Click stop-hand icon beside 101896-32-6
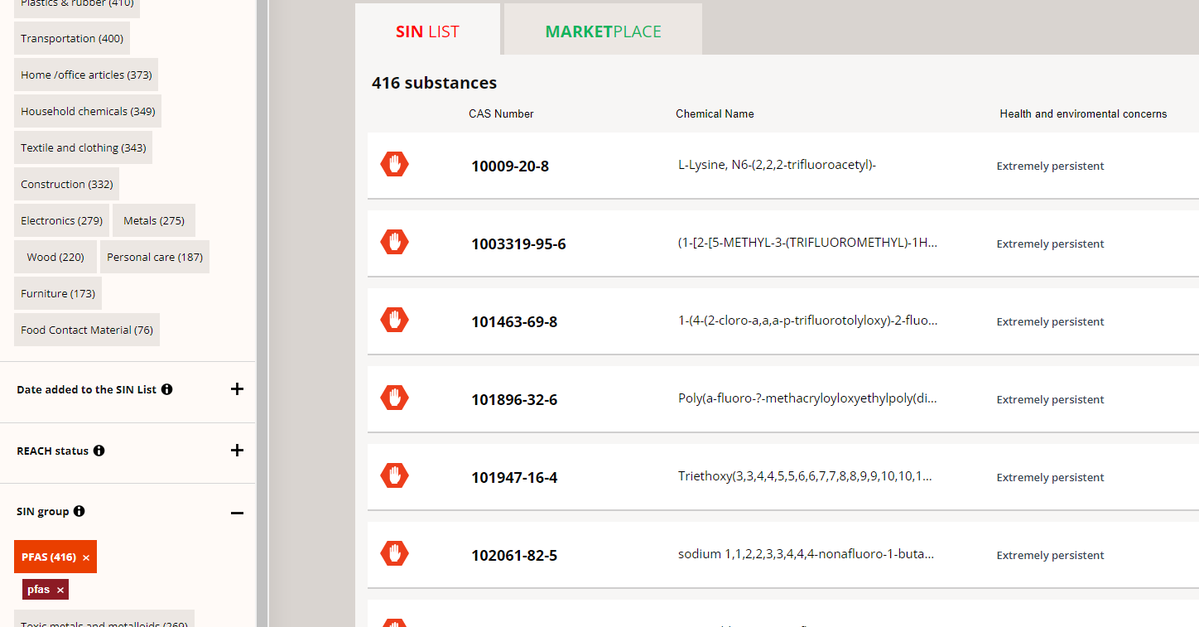This screenshot has width=1199, height=627. (x=394, y=398)
